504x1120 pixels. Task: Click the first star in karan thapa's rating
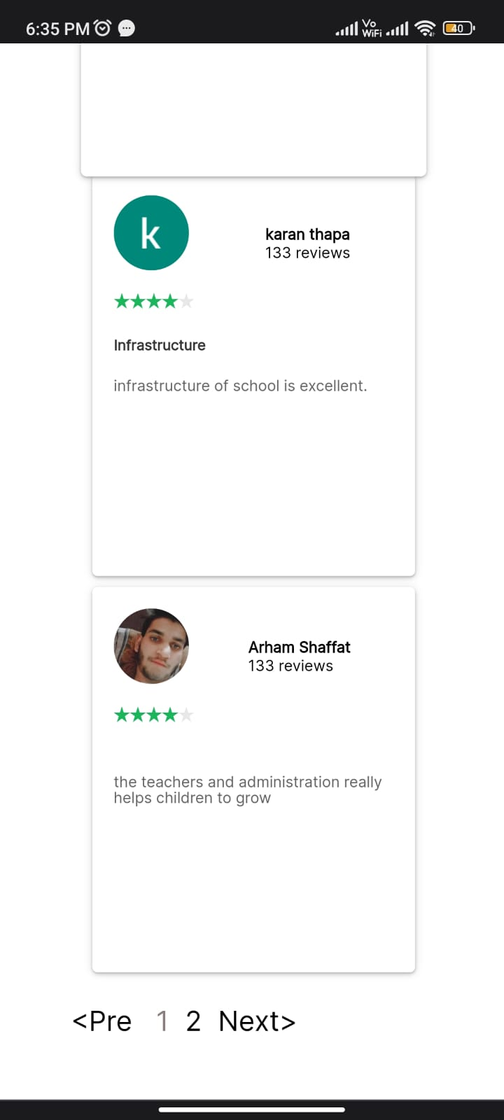[x=121, y=301]
